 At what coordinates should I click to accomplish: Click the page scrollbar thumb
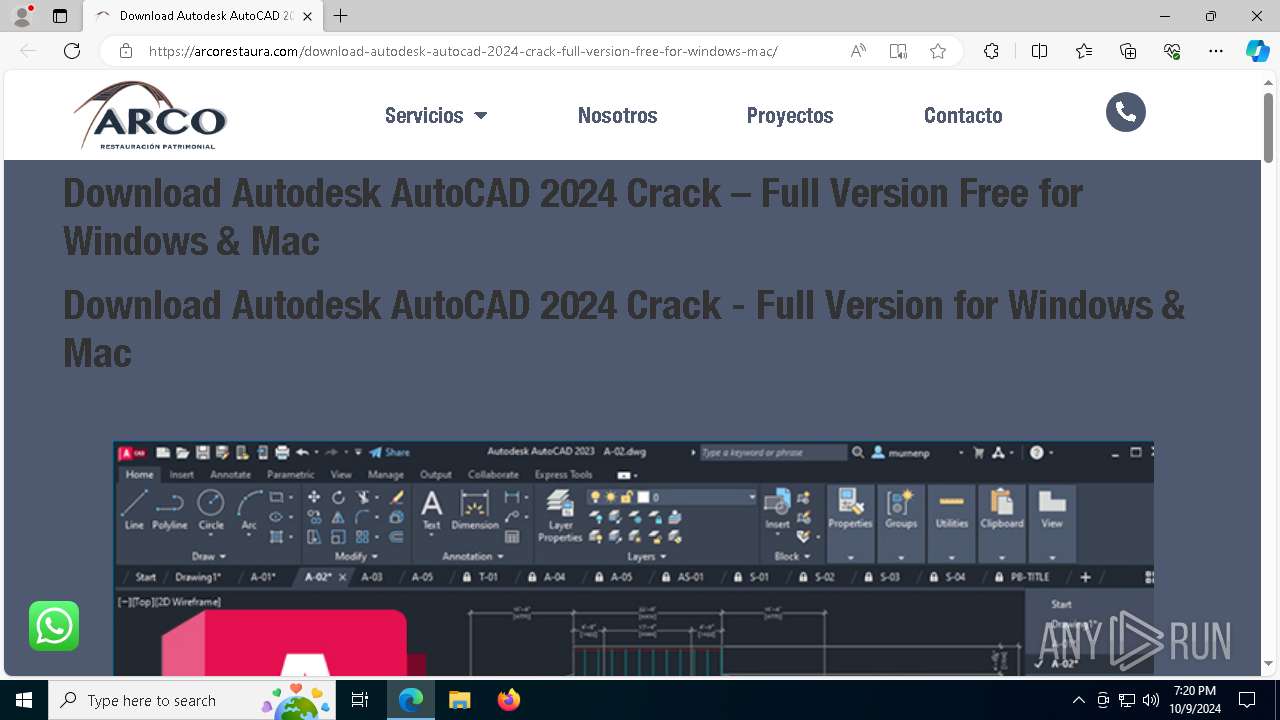(1268, 127)
